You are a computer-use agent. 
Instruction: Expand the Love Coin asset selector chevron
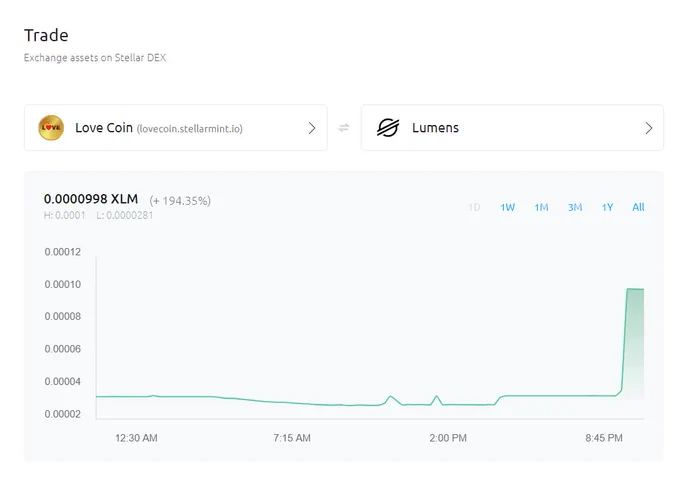[312, 128]
